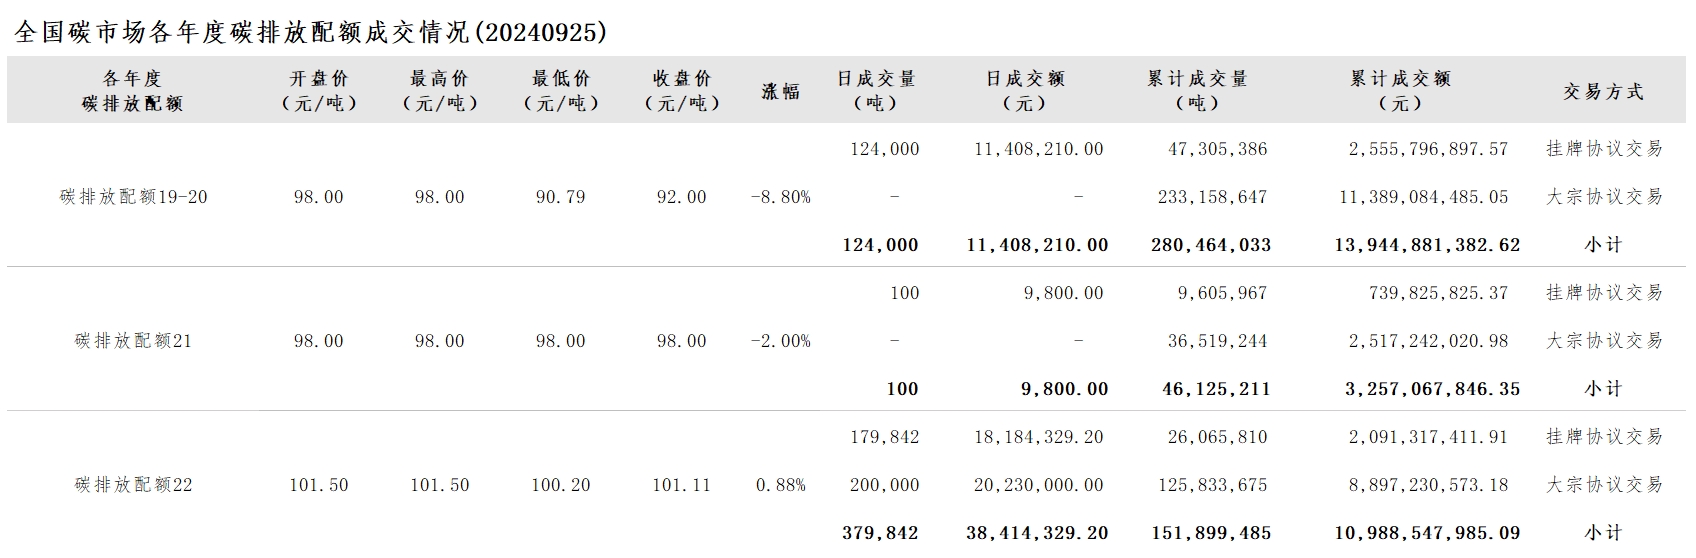The width and height of the screenshot is (1696, 558).
Task: Click the 交易方式 column header
Action: tap(1604, 91)
